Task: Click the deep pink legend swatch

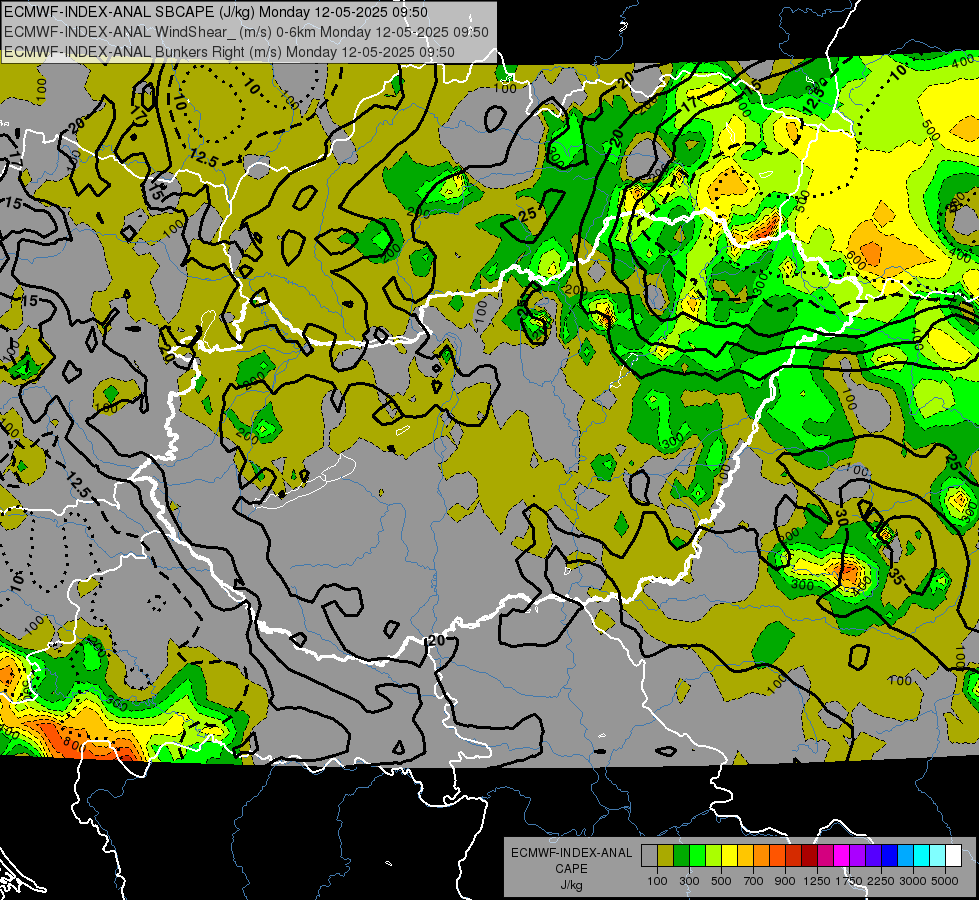Action: point(825,855)
